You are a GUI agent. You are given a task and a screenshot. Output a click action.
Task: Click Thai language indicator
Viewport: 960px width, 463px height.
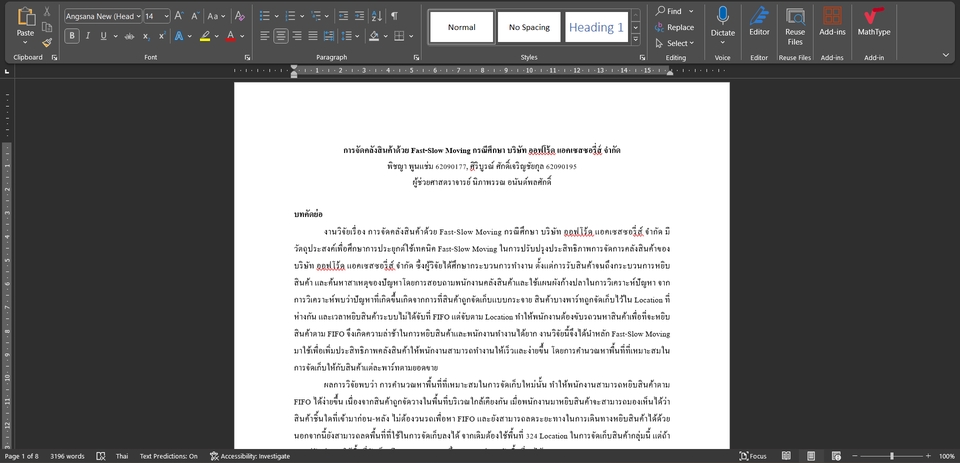[122, 456]
